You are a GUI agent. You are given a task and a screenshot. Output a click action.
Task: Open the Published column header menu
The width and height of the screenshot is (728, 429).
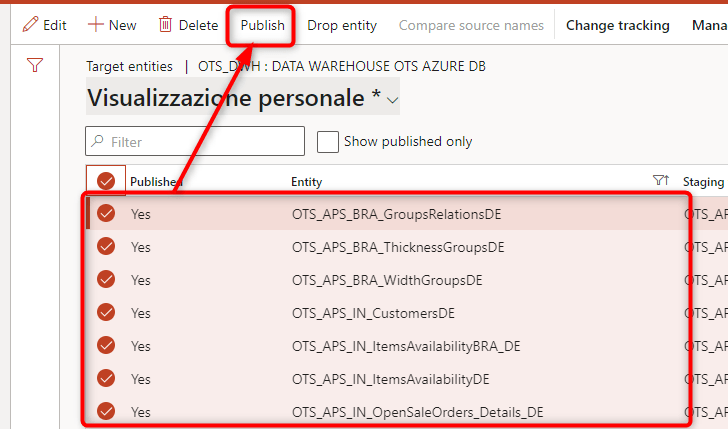(155, 182)
